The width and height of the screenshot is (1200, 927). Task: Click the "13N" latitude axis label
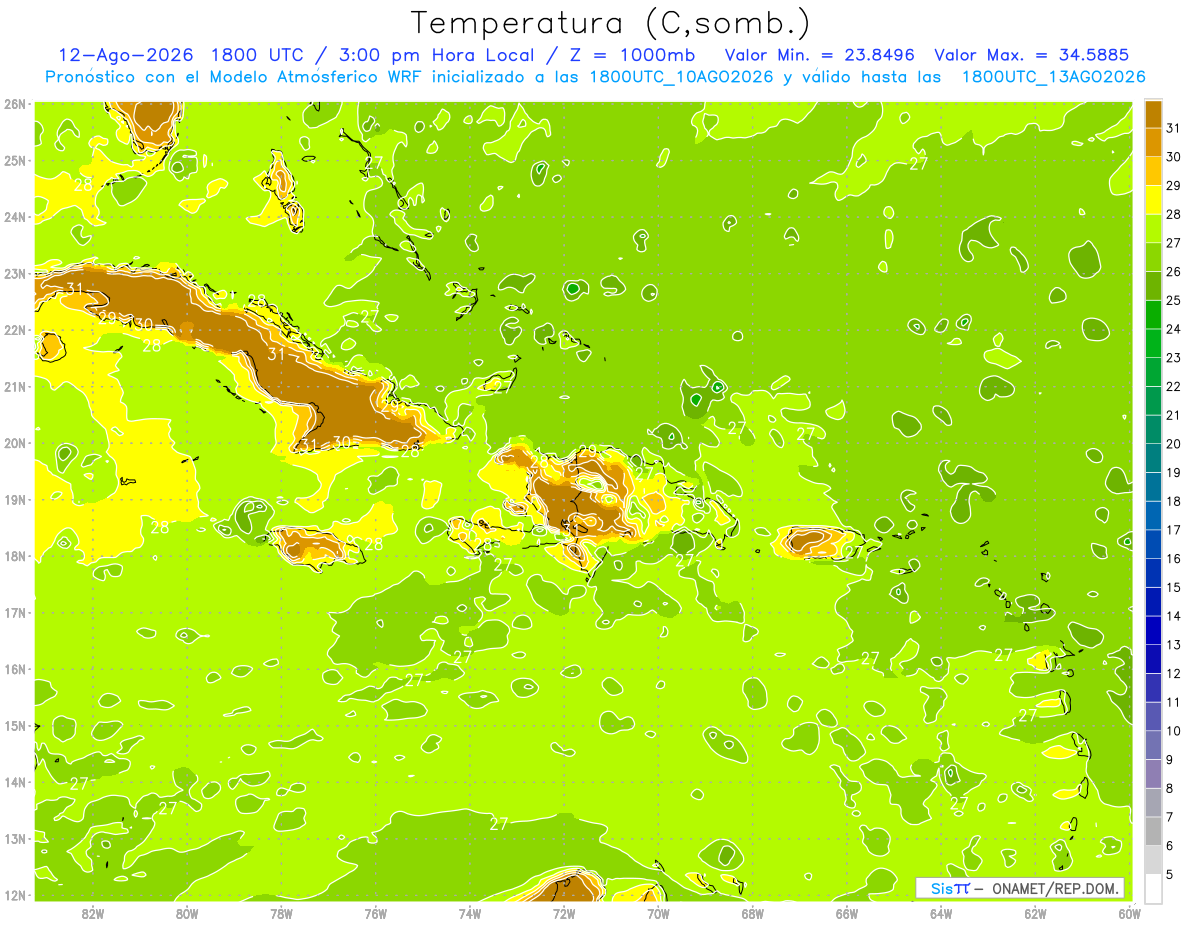pos(15,838)
